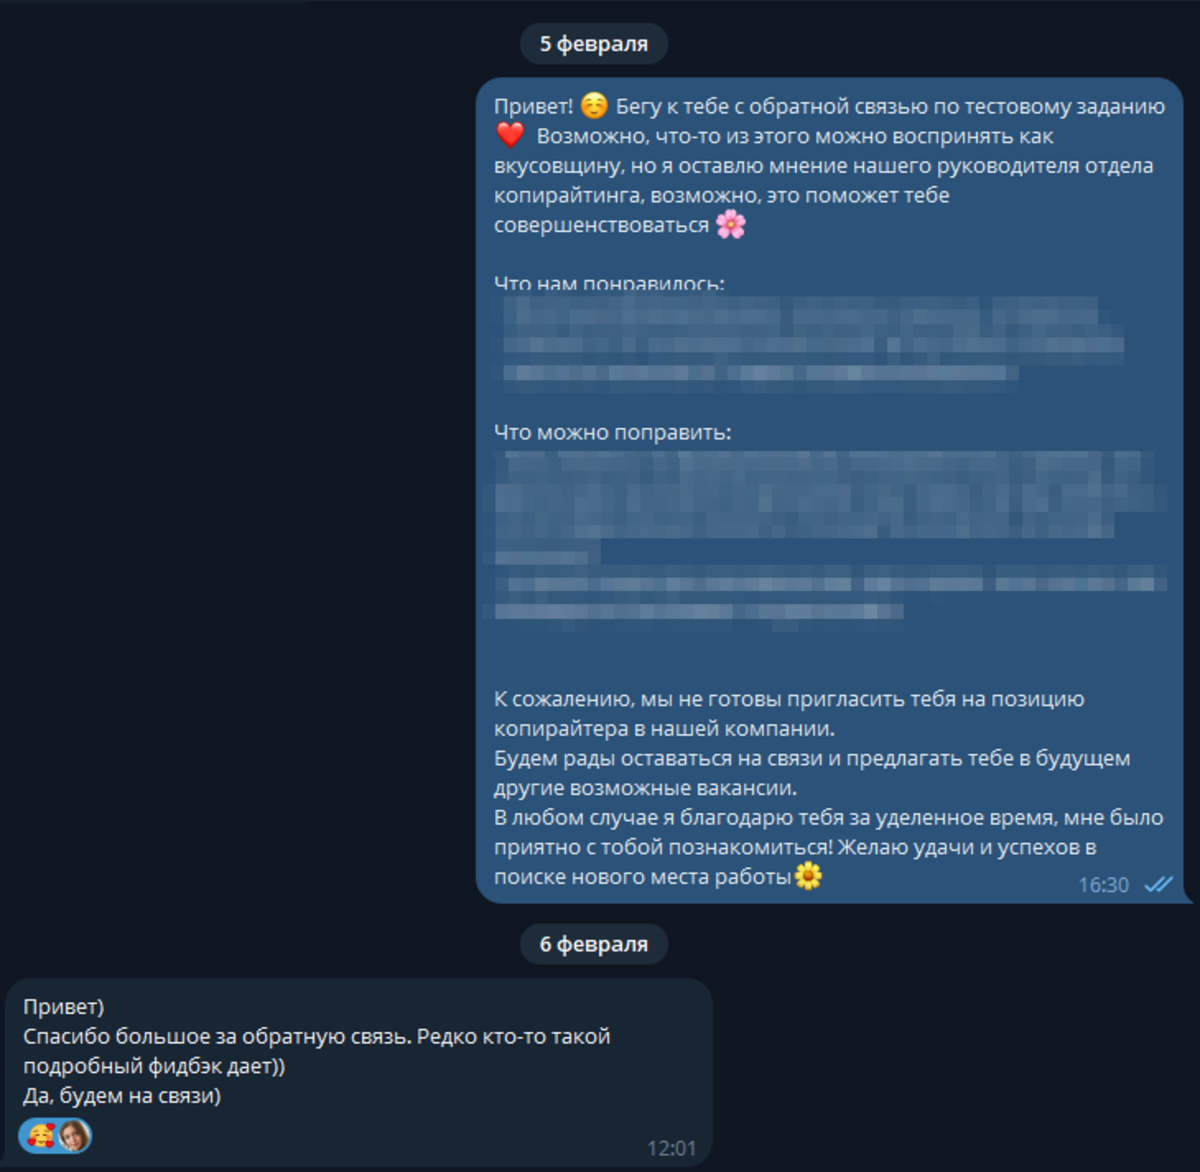Click the user avatar in the reaction
The image size is (1200, 1172).
tap(74, 1136)
